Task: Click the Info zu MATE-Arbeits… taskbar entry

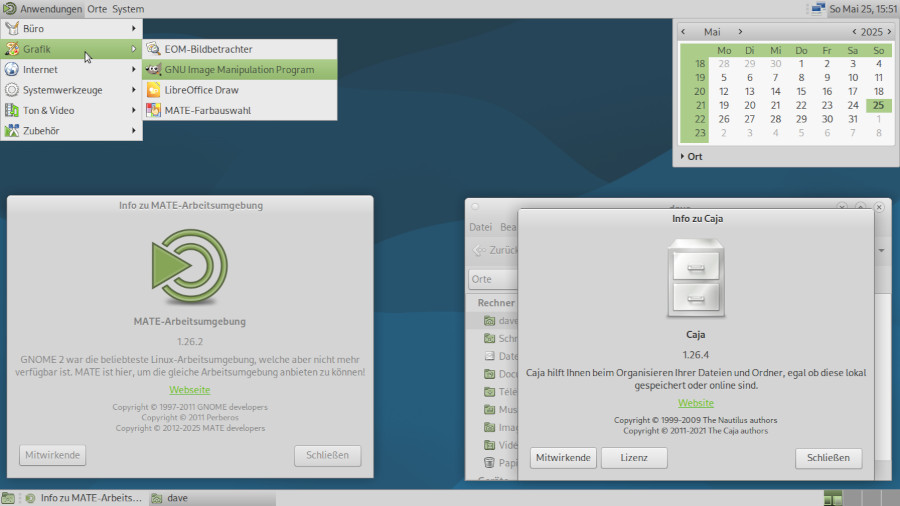Action: click(x=84, y=498)
